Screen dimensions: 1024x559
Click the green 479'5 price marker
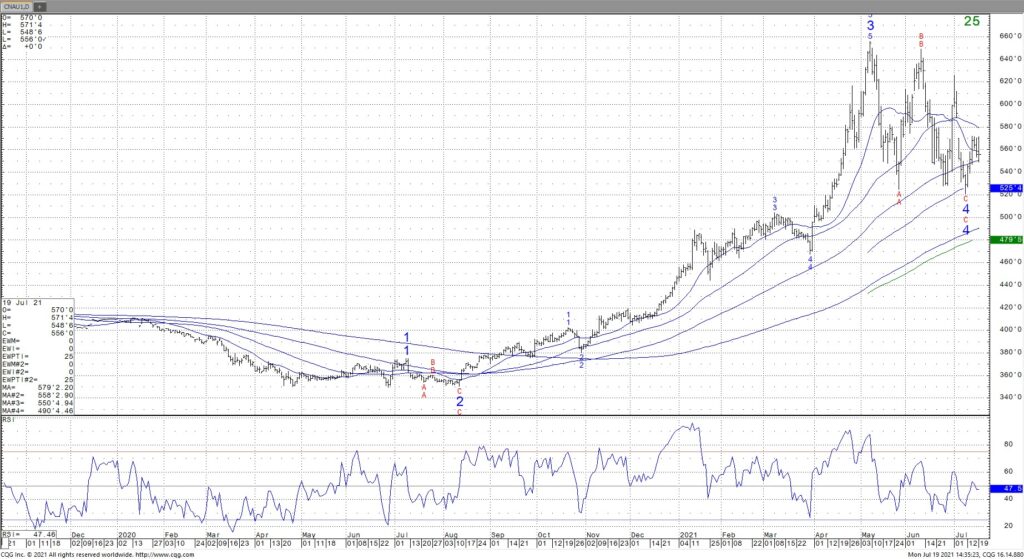(x=1004, y=240)
